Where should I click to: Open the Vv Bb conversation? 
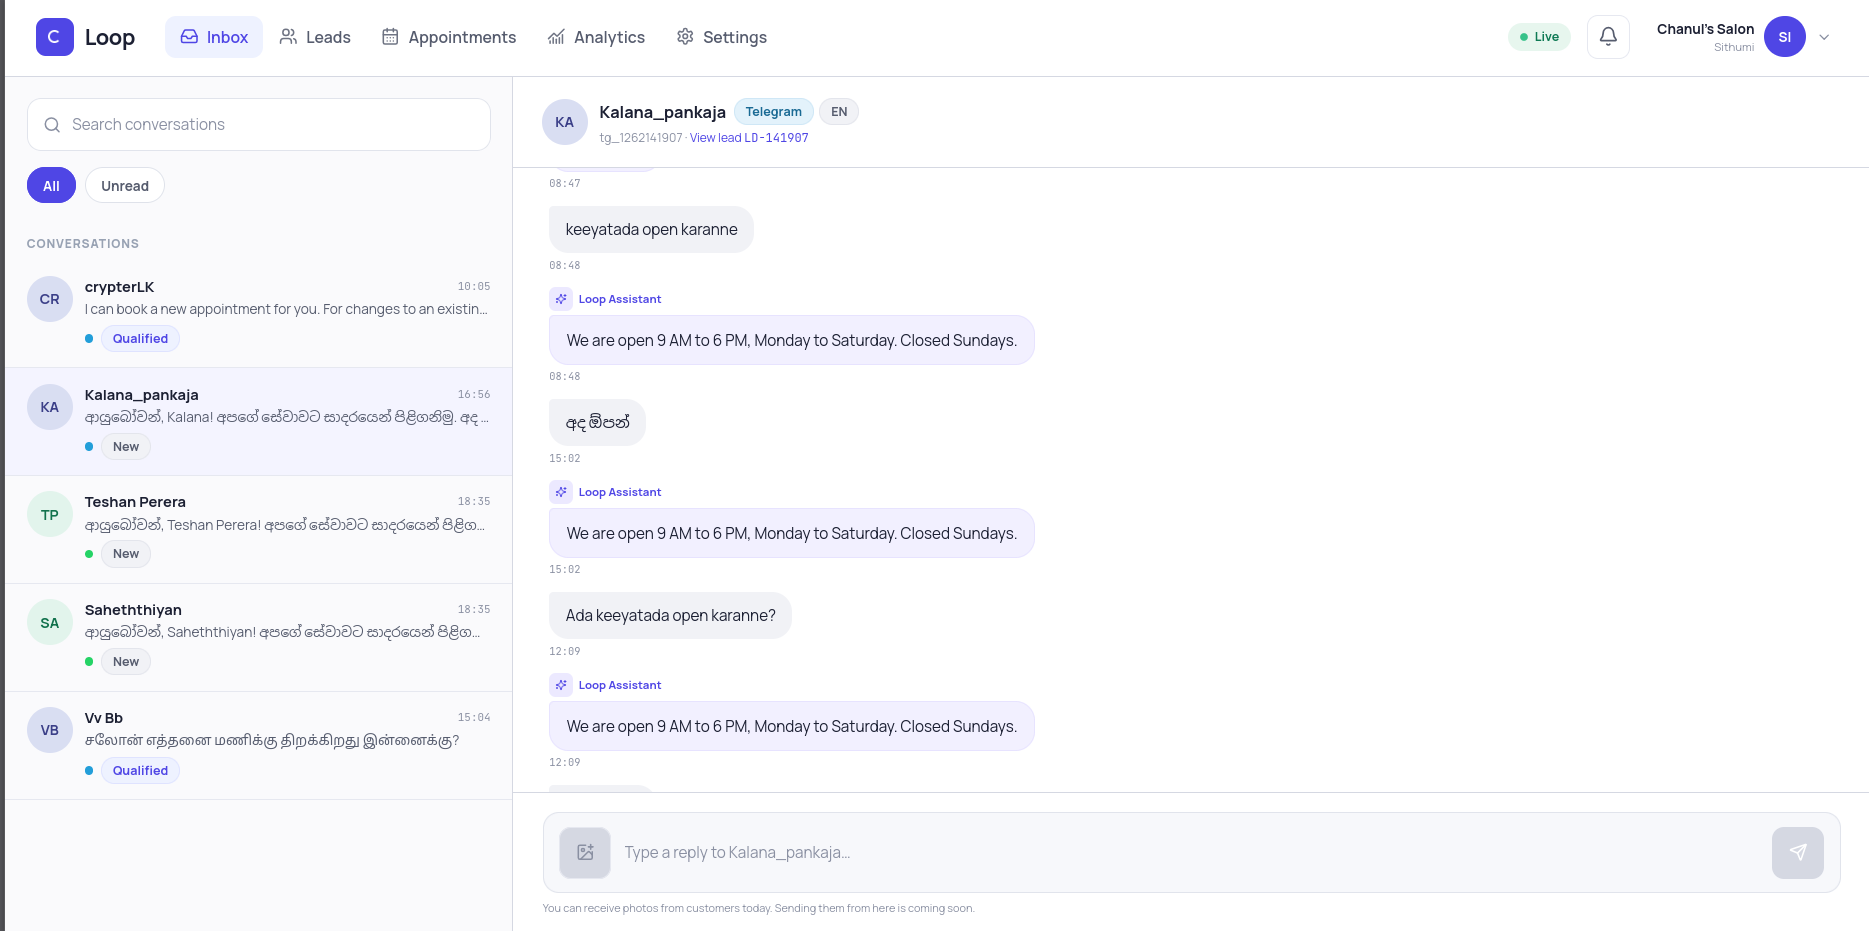[259, 745]
